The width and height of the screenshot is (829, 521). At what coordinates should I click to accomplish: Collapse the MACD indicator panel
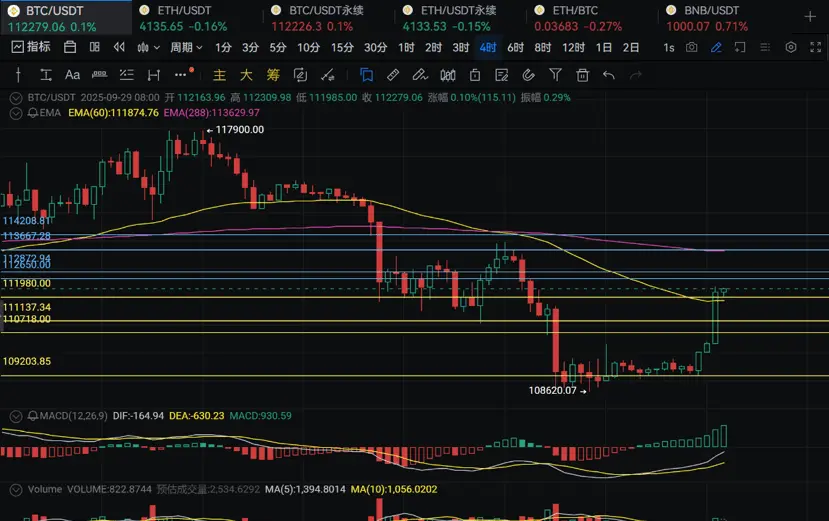click(x=16, y=416)
